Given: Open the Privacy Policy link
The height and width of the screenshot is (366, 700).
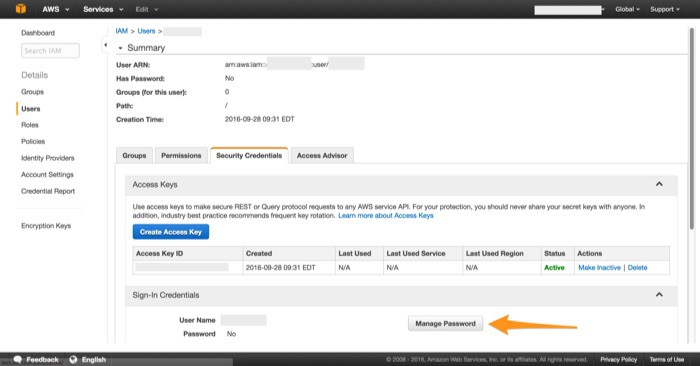Looking at the screenshot, I should click(618, 359).
